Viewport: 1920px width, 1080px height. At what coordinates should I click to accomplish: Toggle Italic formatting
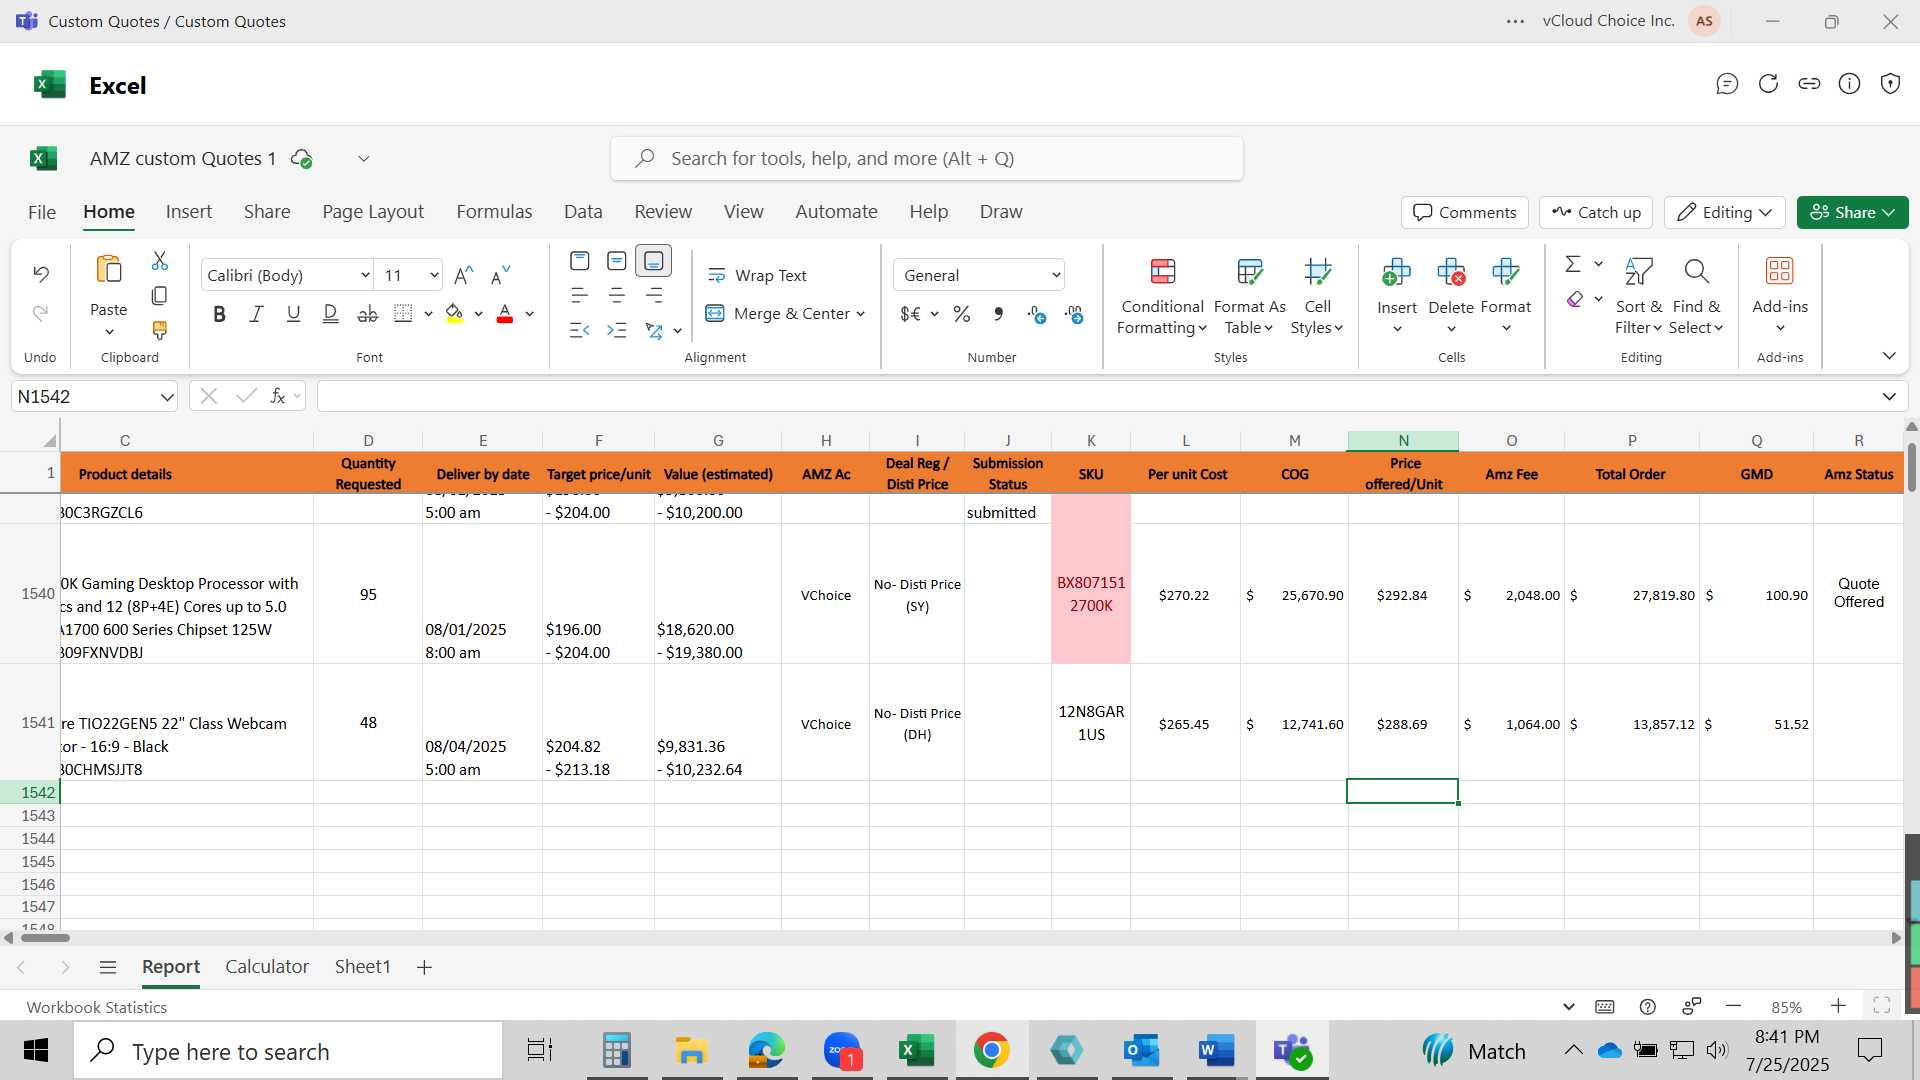256,314
